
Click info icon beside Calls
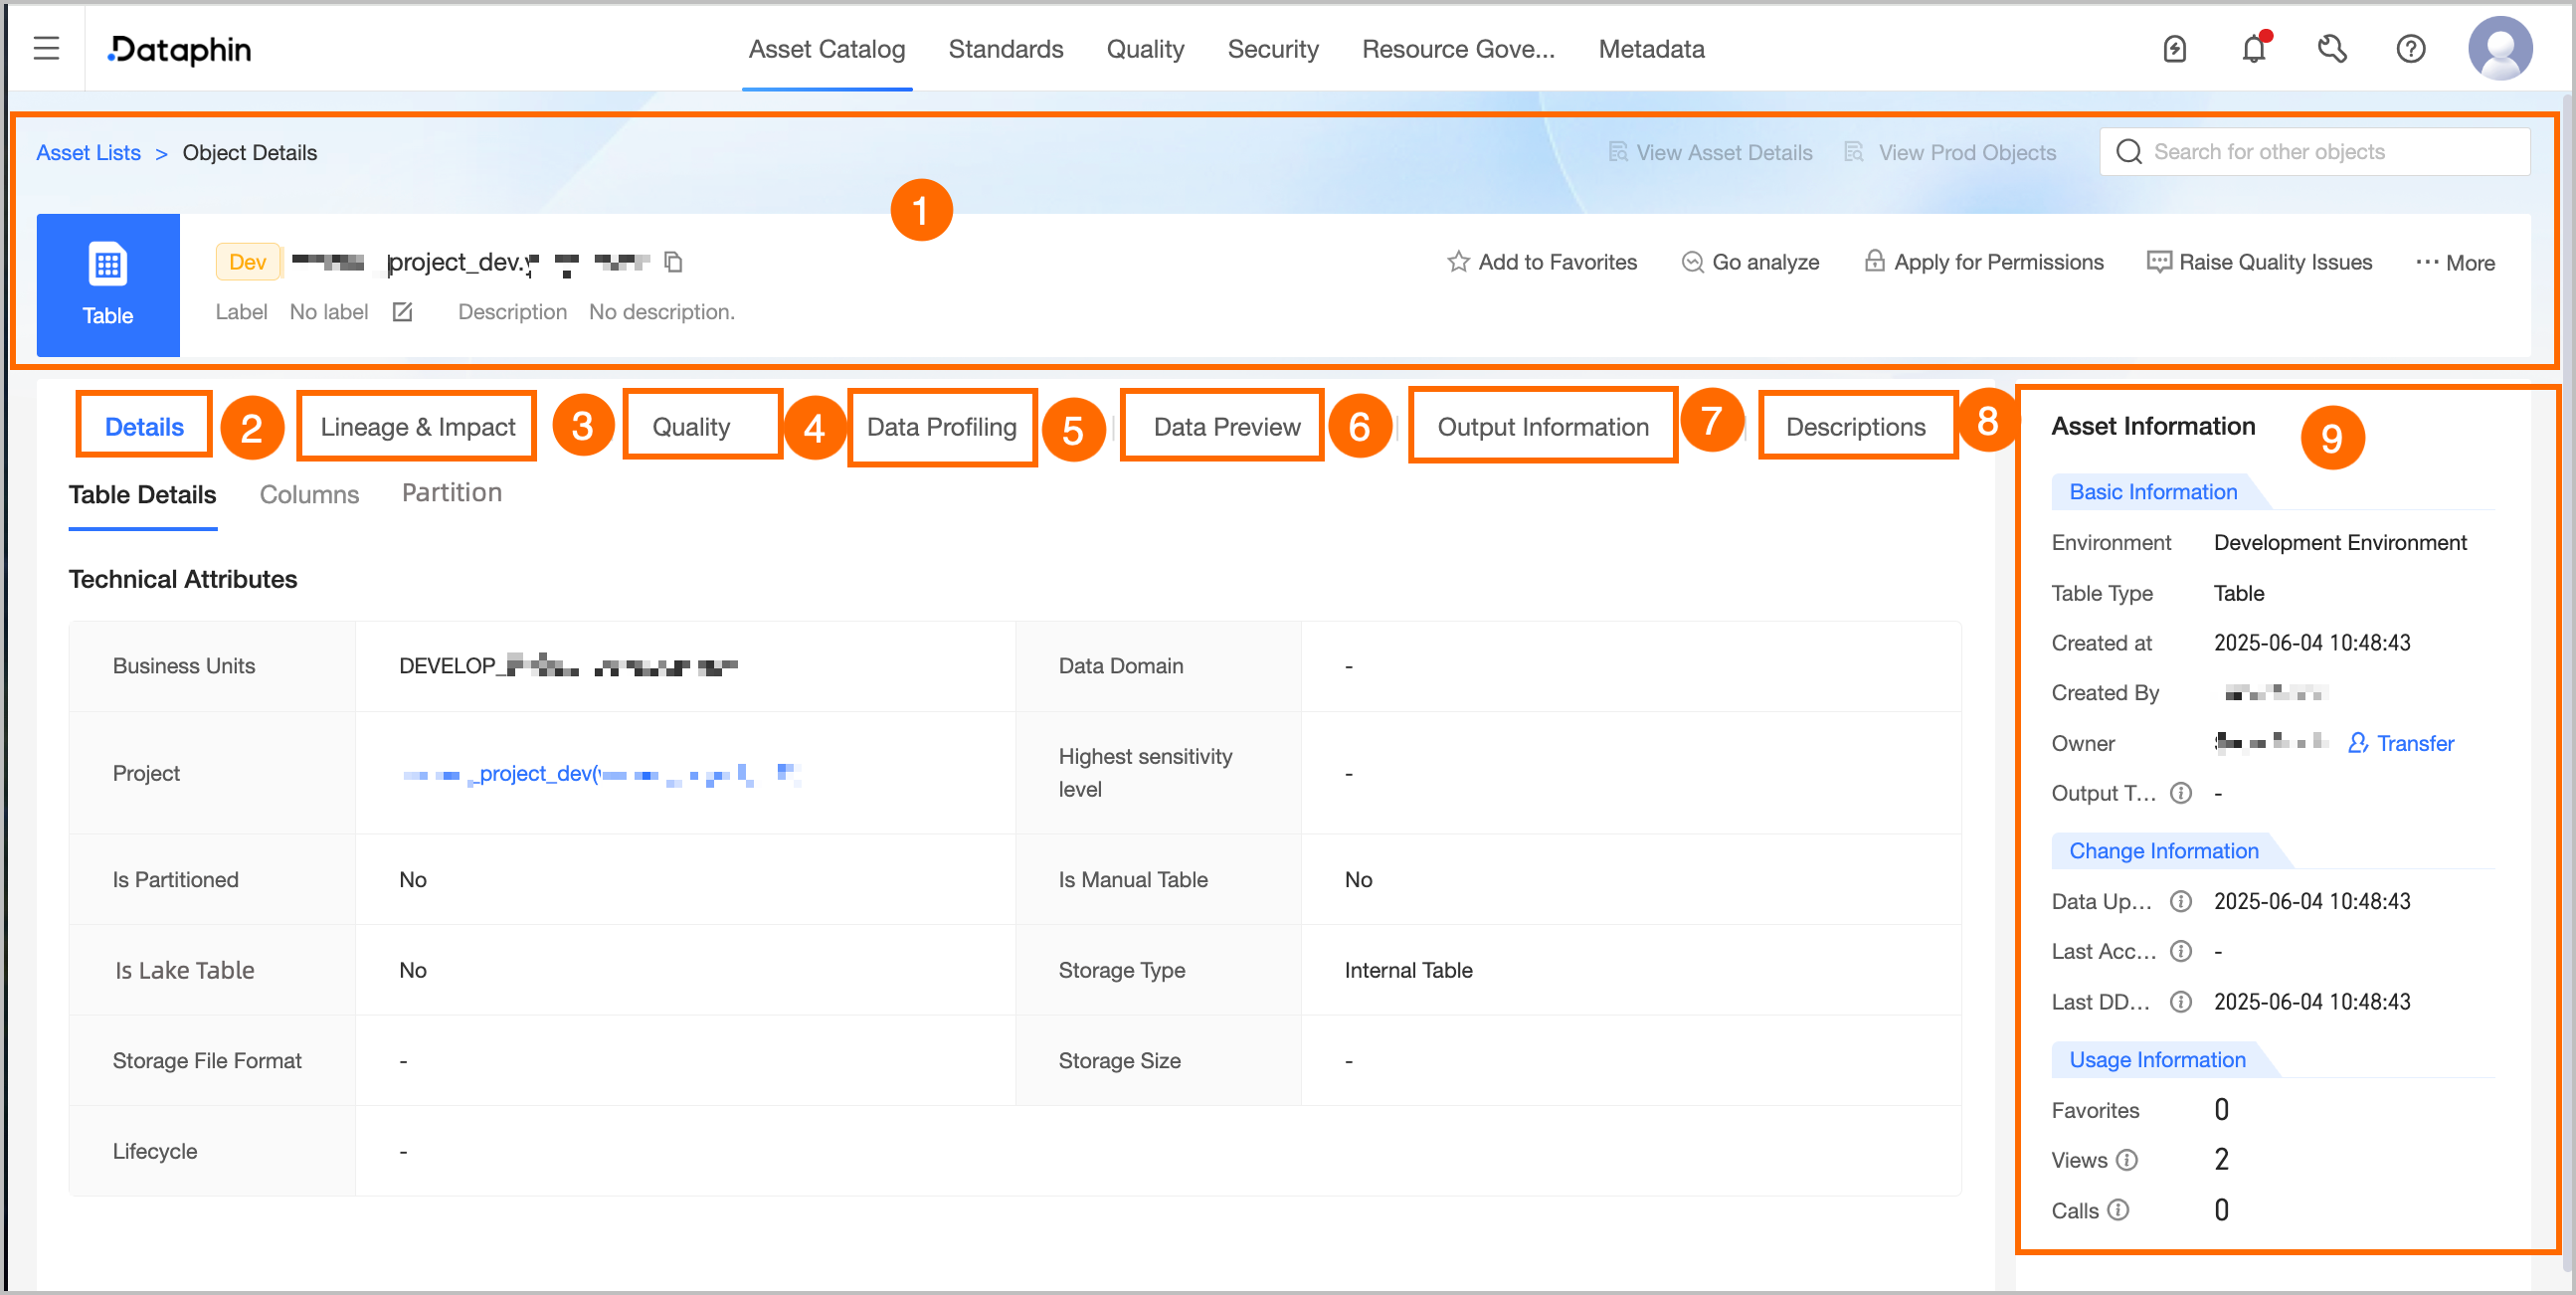coord(2118,1210)
